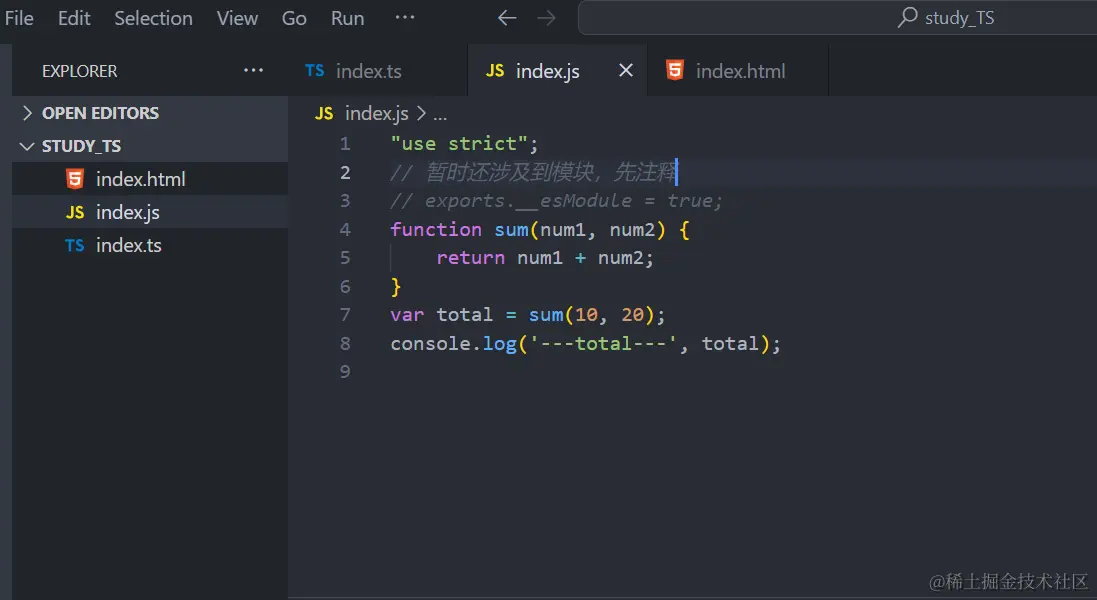1097x600 pixels.
Task: Click the HTML5 icon on index.html tab
Action: pos(674,71)
